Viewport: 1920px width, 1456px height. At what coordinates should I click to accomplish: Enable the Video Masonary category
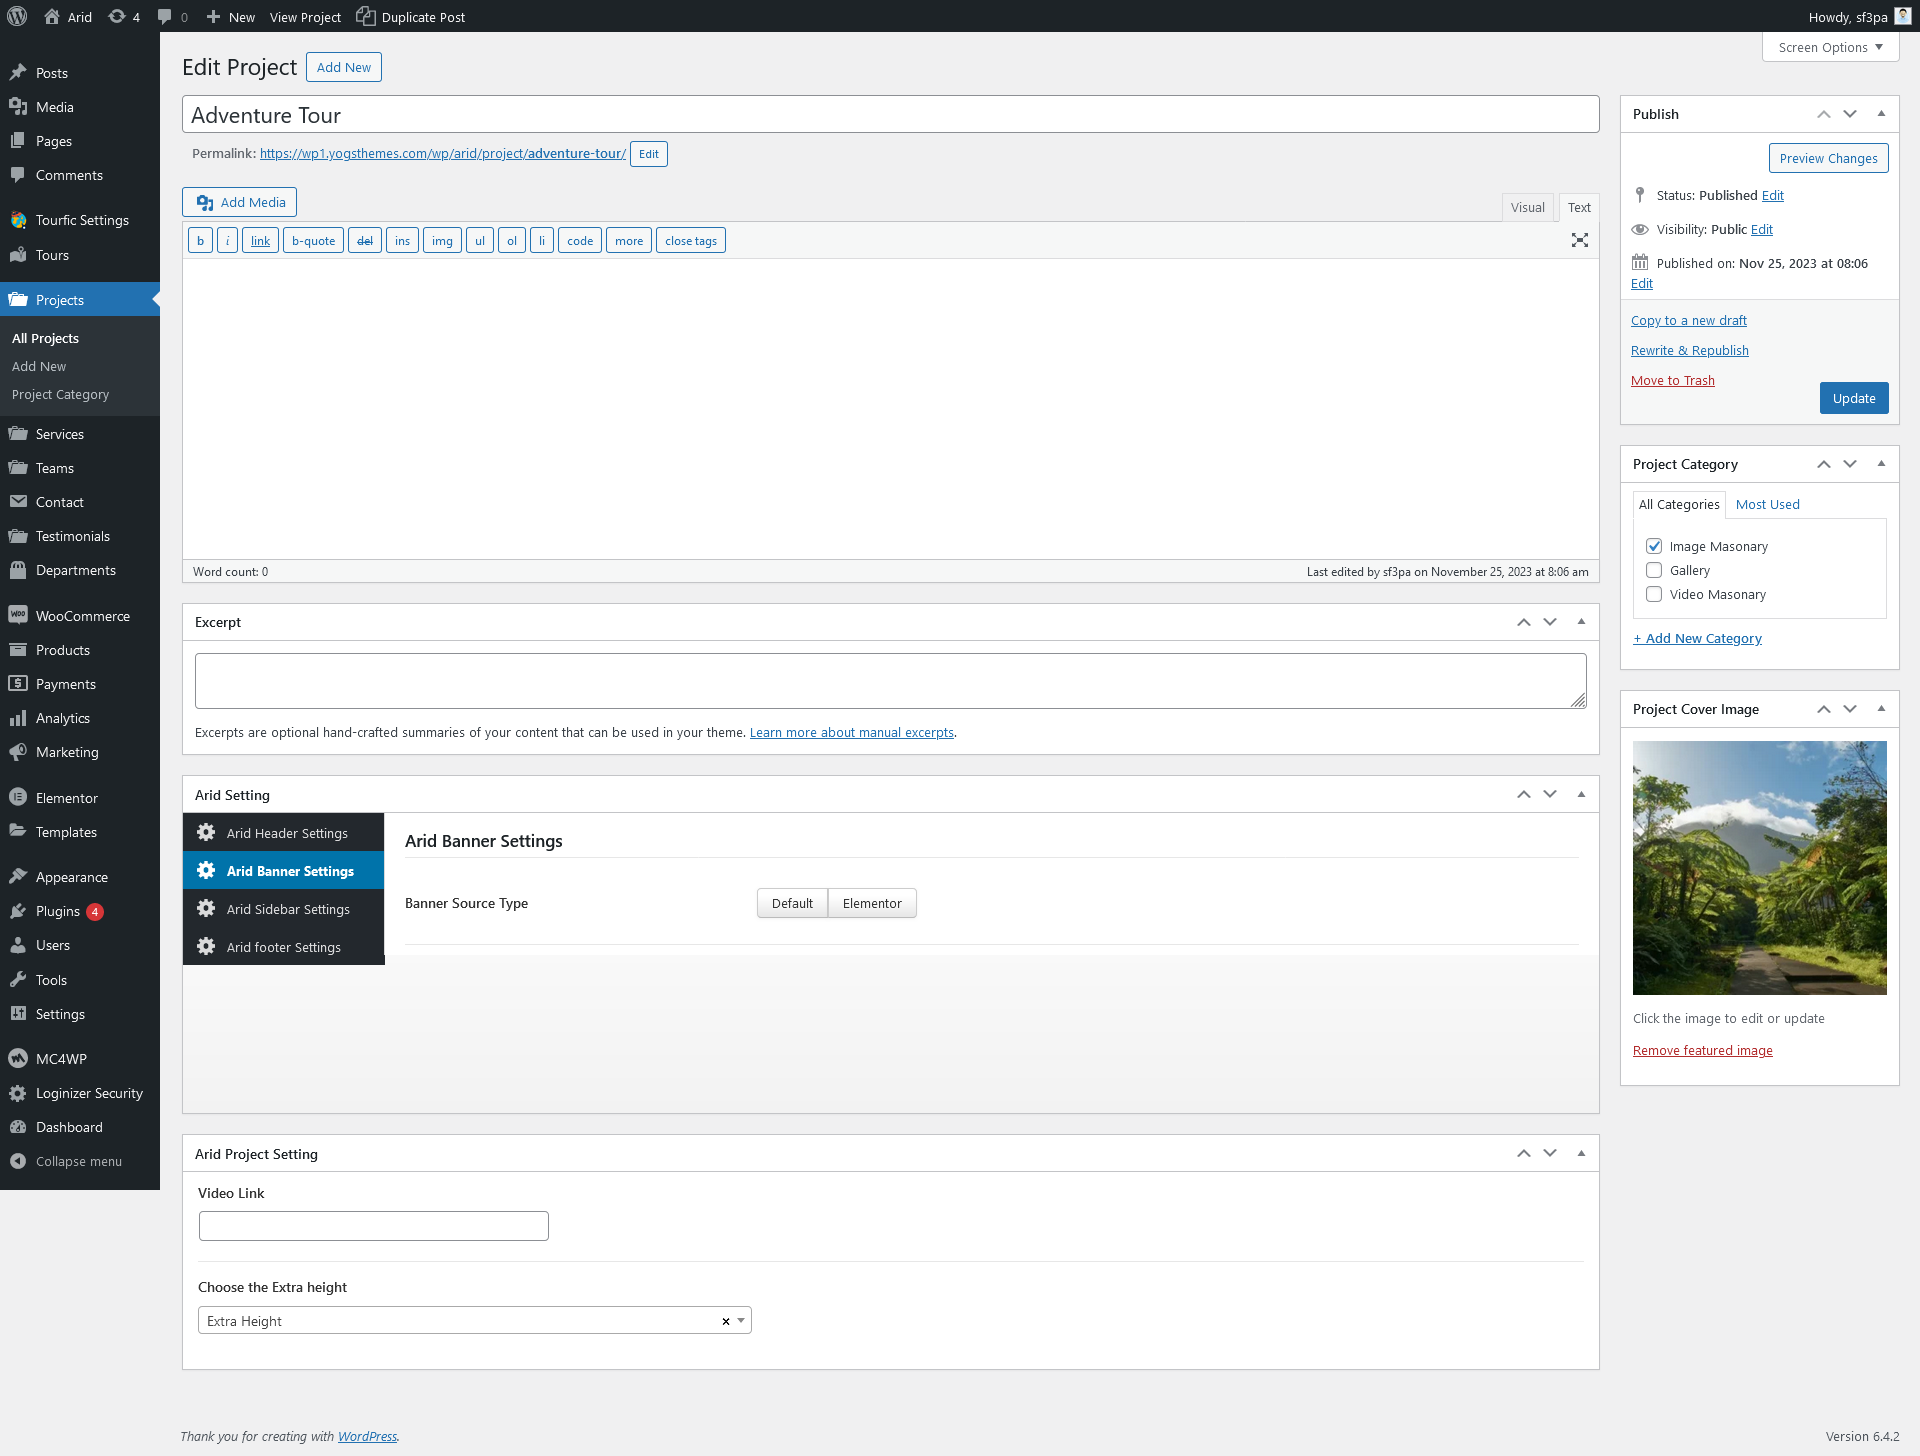[x=1654, y=594]
